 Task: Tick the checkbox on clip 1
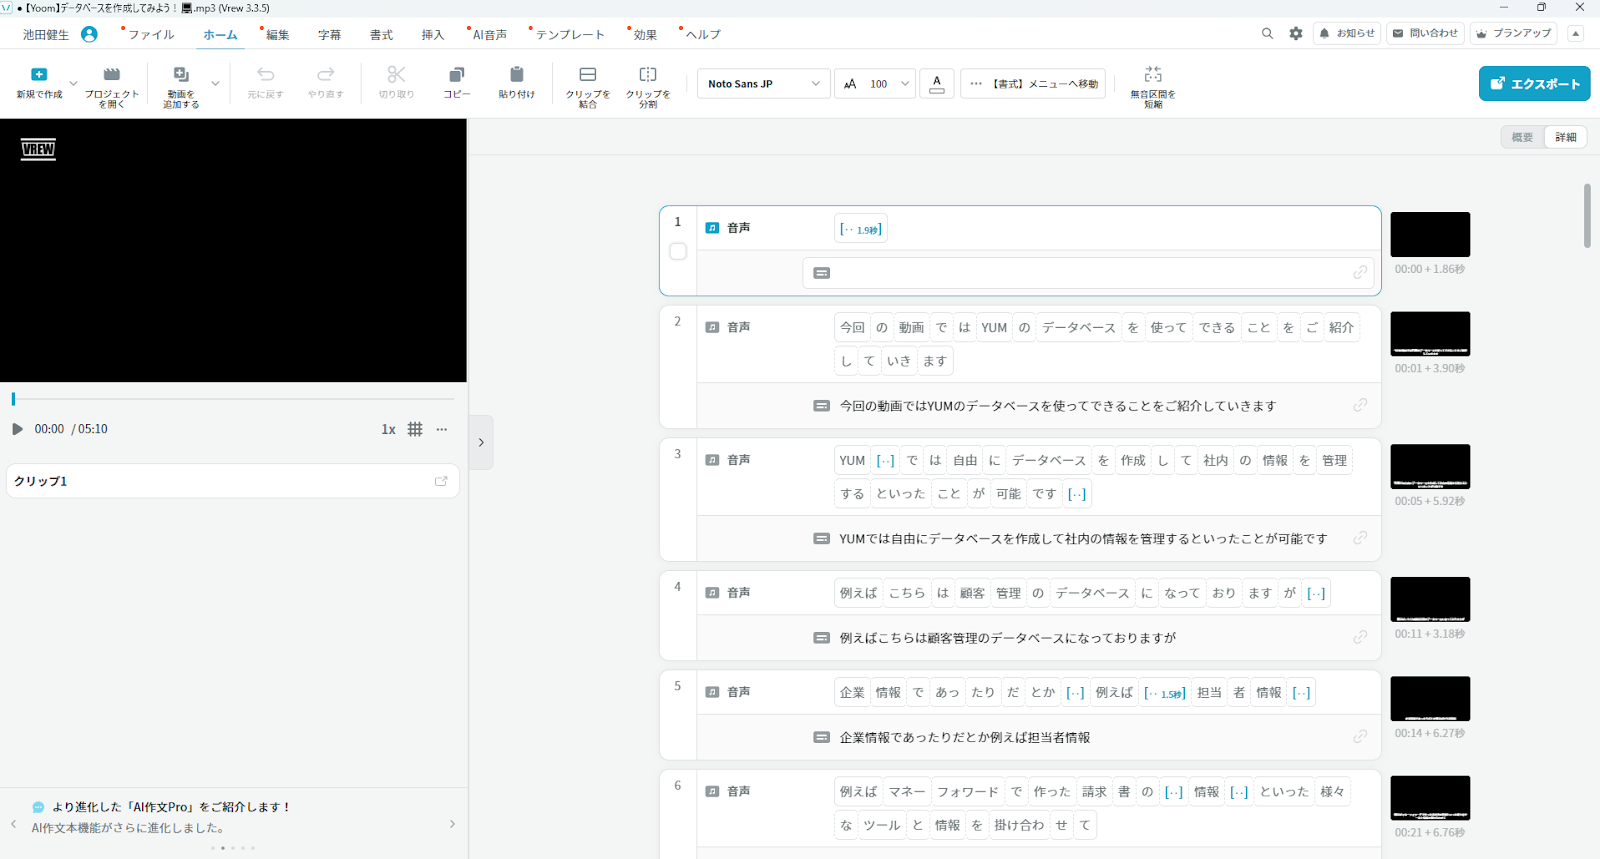[x=678, y=252]
